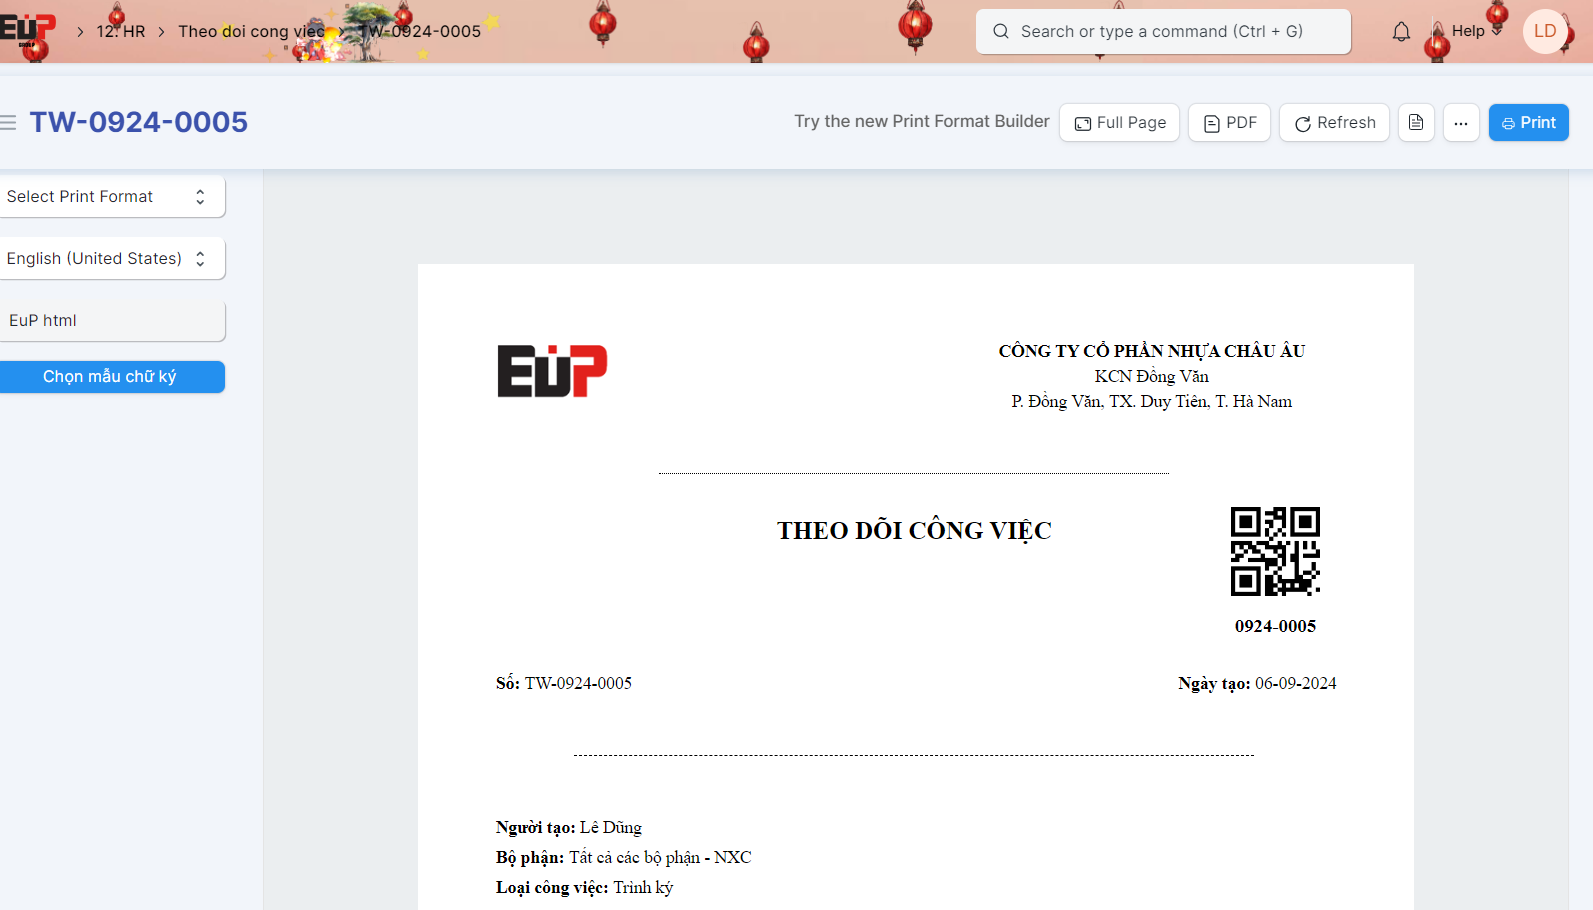
Task: Open the English (United States) language dropdown
Action: (109, 259)
